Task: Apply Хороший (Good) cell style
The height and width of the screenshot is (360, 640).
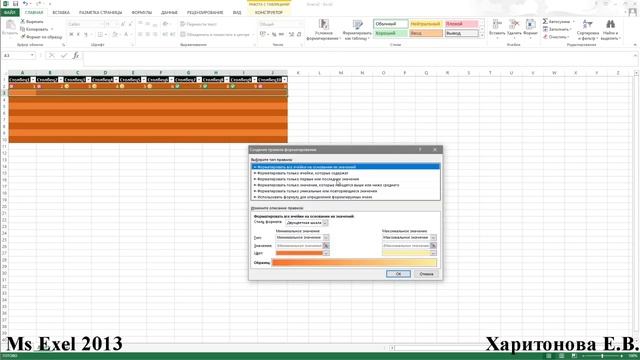Action: point(391,33)
